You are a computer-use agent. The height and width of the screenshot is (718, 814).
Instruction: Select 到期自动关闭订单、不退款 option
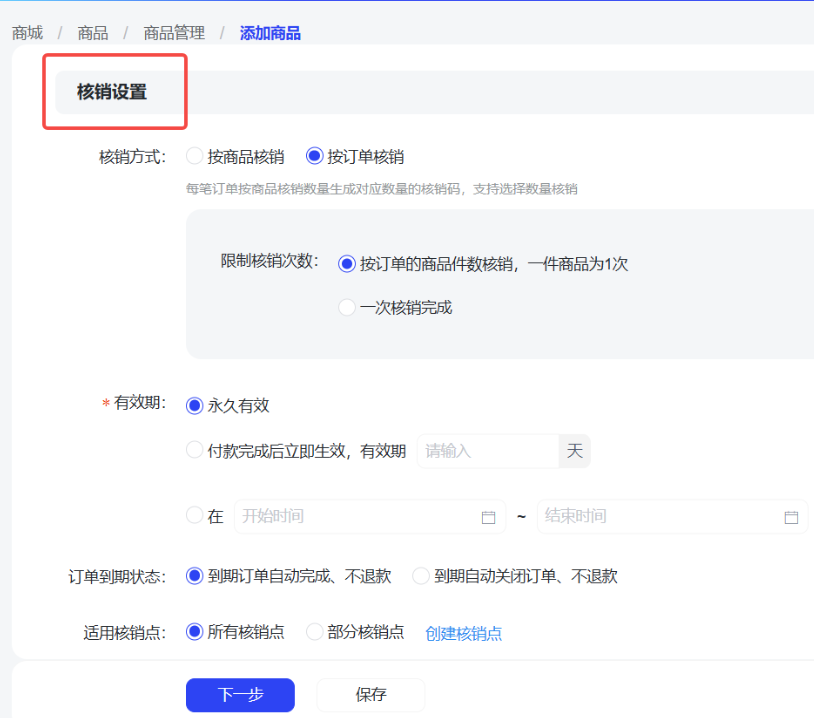[421, 576]
